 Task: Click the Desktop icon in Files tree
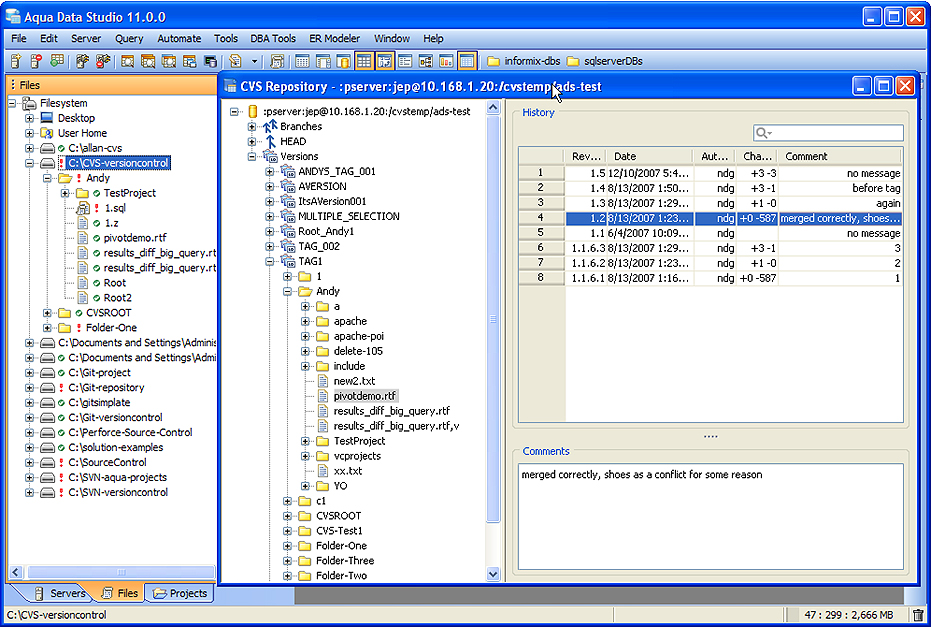(47, 118)
